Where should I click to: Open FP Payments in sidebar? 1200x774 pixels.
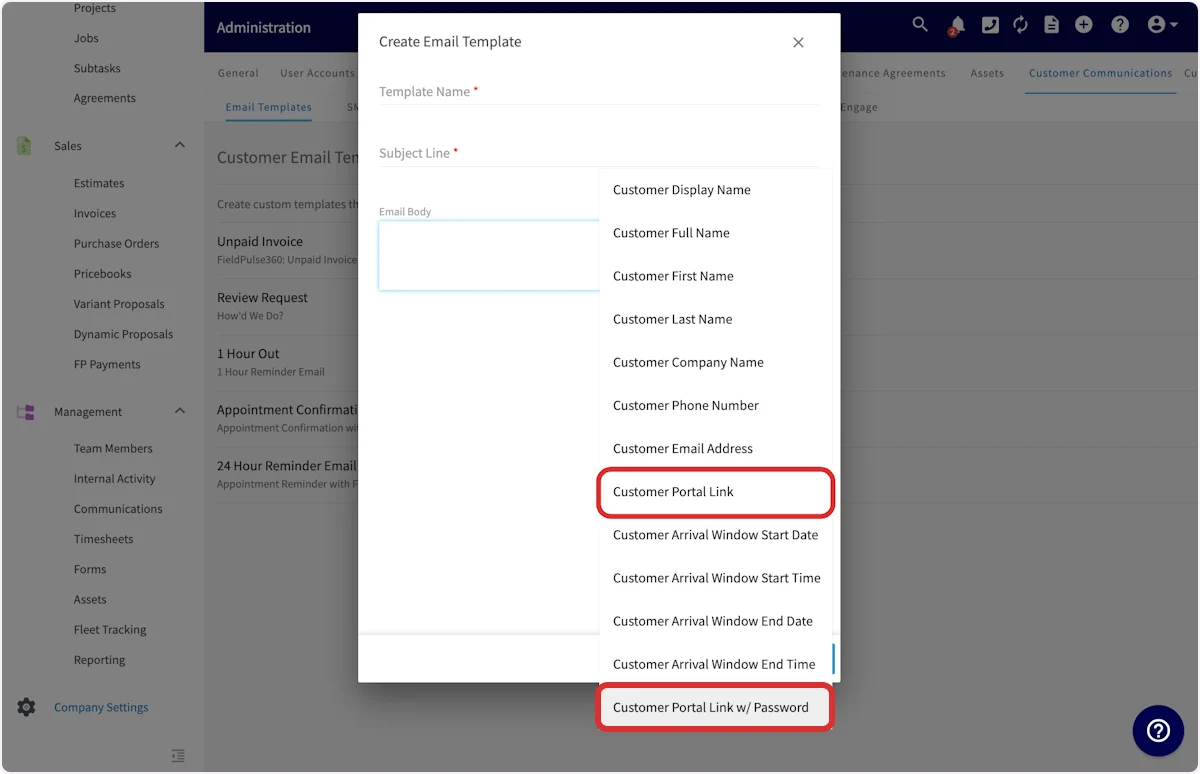107,364
